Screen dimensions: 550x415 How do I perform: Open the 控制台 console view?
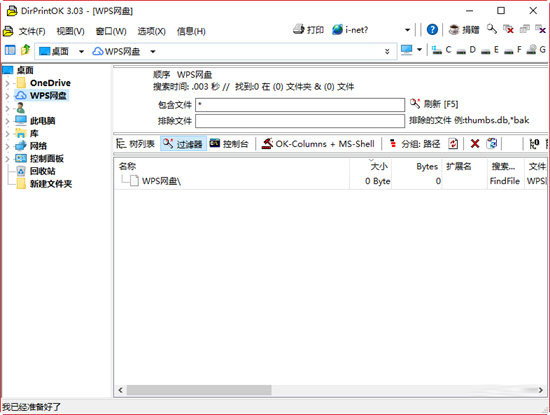(229, 144)
